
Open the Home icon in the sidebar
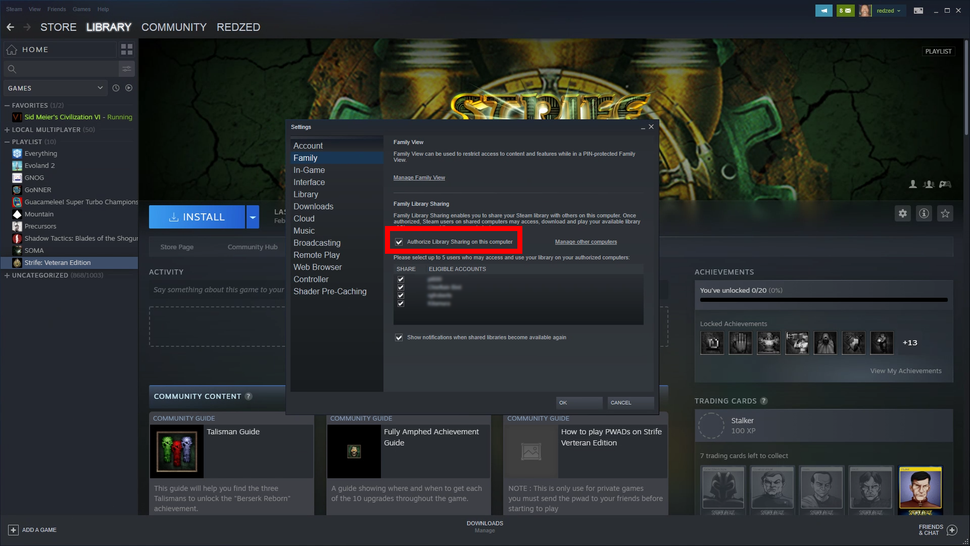11,49
